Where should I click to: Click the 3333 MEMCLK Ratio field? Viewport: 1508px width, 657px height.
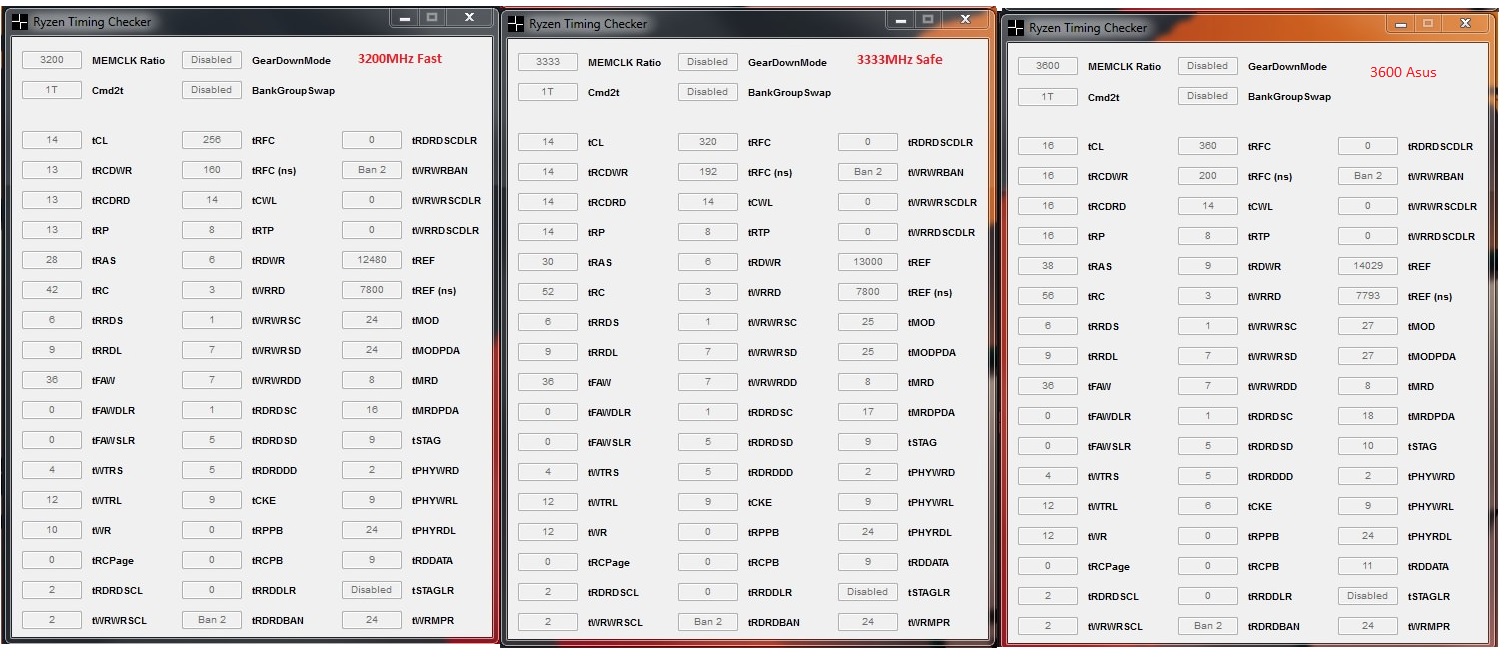[548, 62]
